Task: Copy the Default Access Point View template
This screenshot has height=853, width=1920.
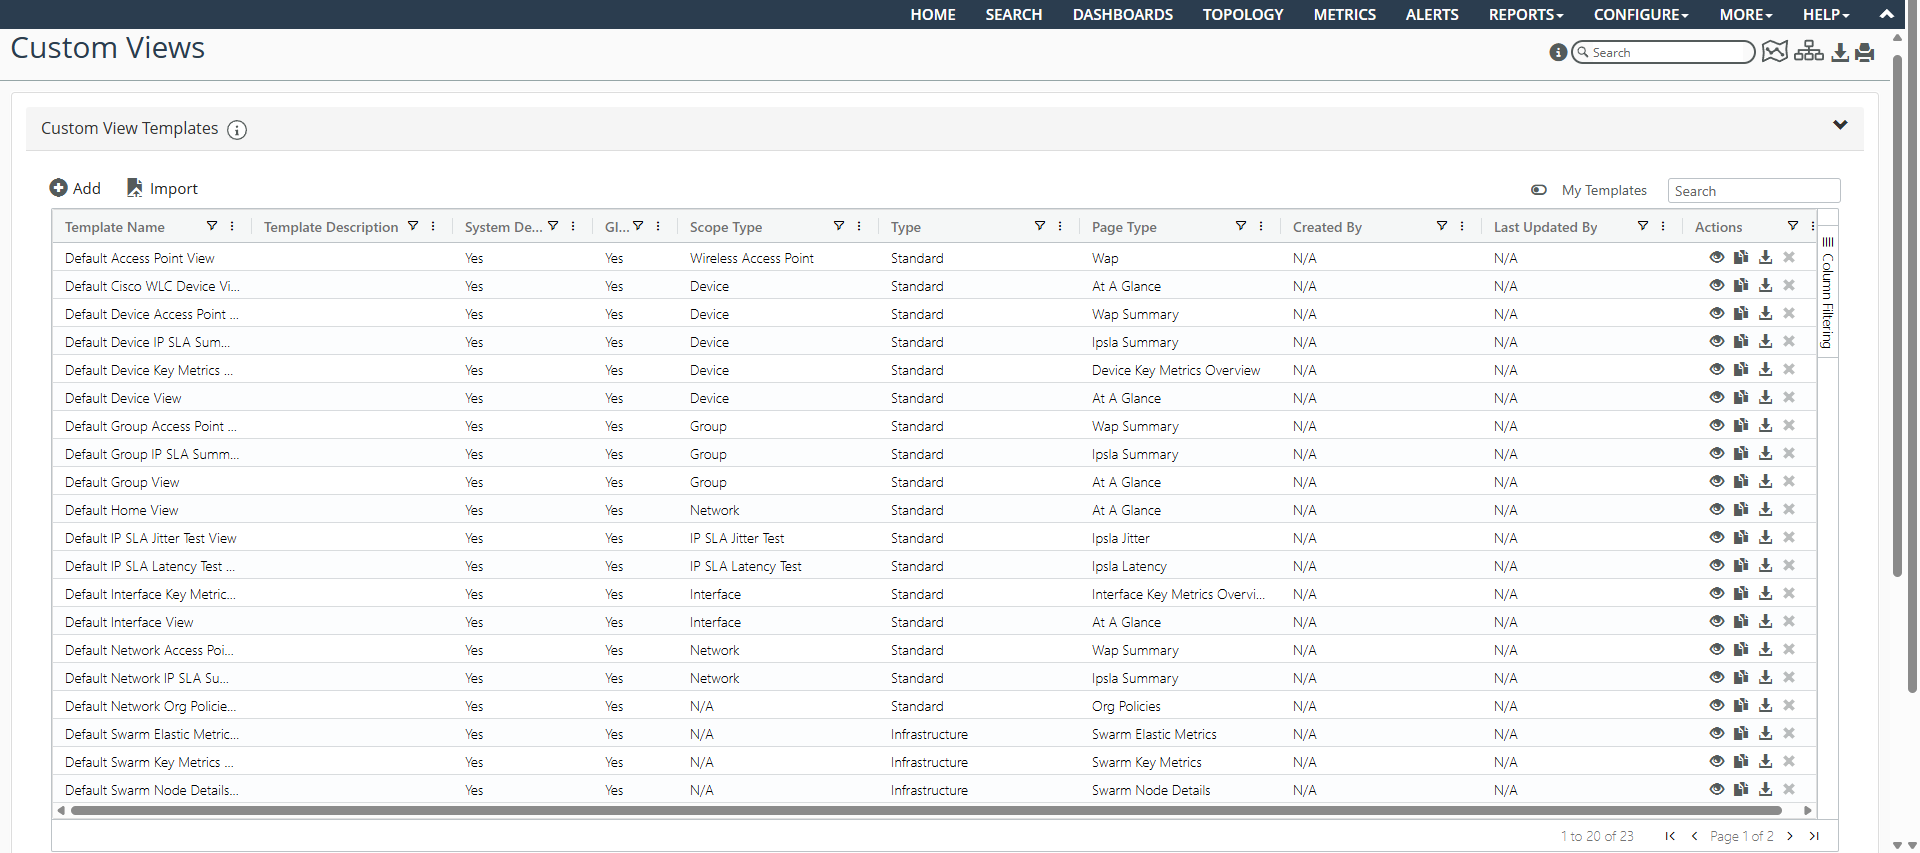Action: (1741, 258)
